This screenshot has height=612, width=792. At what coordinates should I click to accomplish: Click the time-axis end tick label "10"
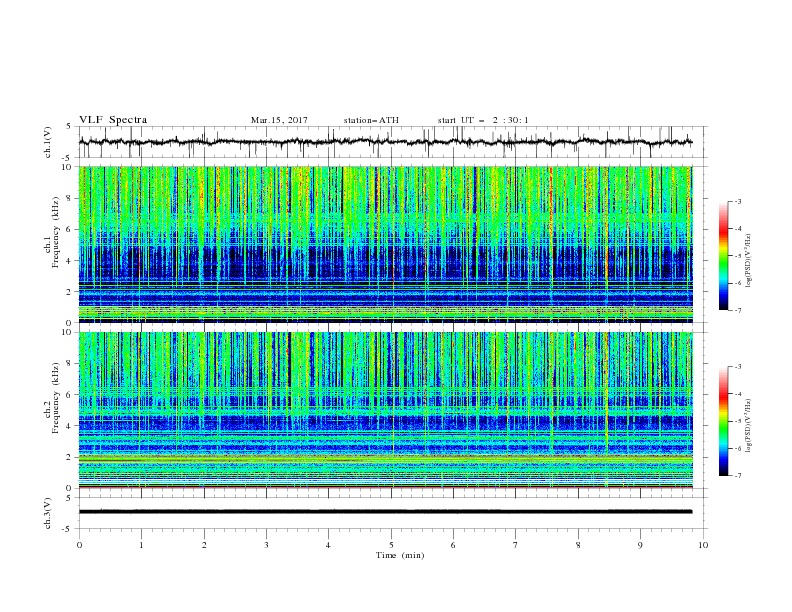coord(703,545)
